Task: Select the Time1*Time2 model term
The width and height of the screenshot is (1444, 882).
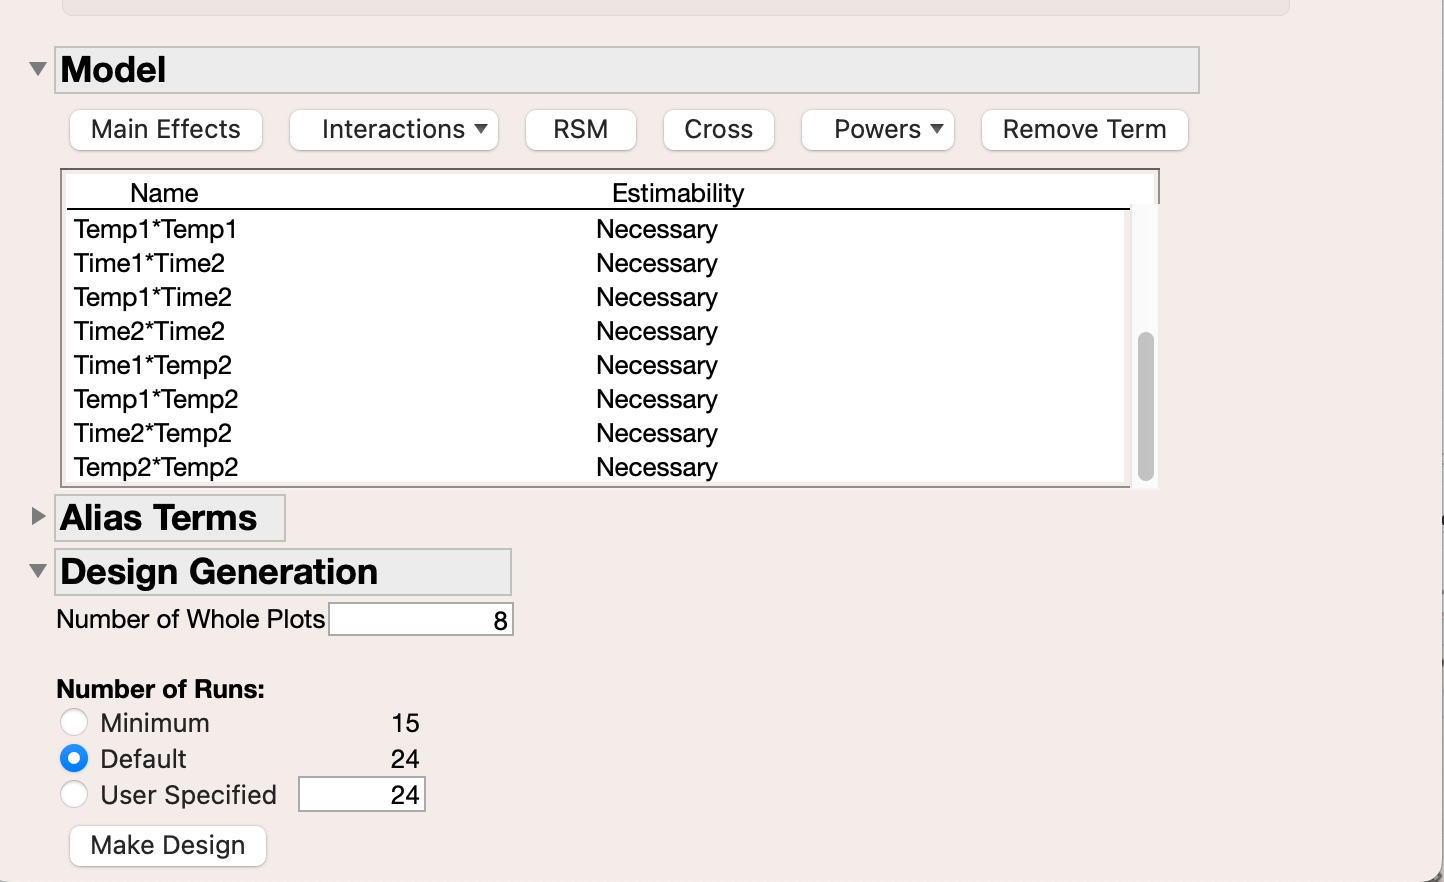Action: (x=149, y=263)
